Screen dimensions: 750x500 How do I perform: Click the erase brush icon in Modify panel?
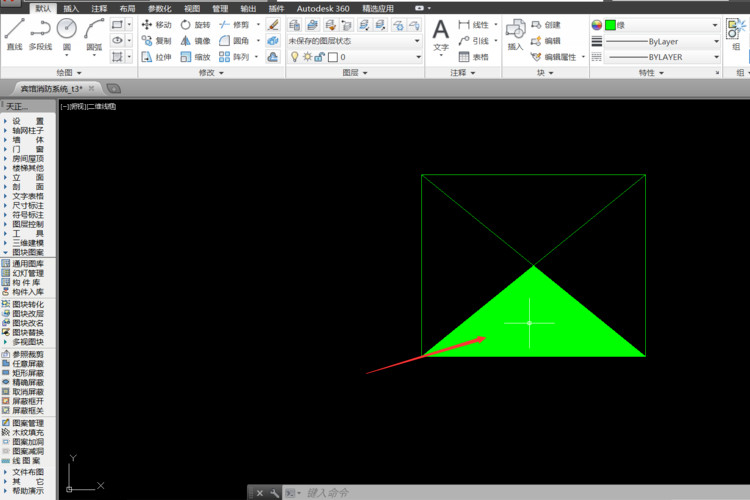coord(273,24)
